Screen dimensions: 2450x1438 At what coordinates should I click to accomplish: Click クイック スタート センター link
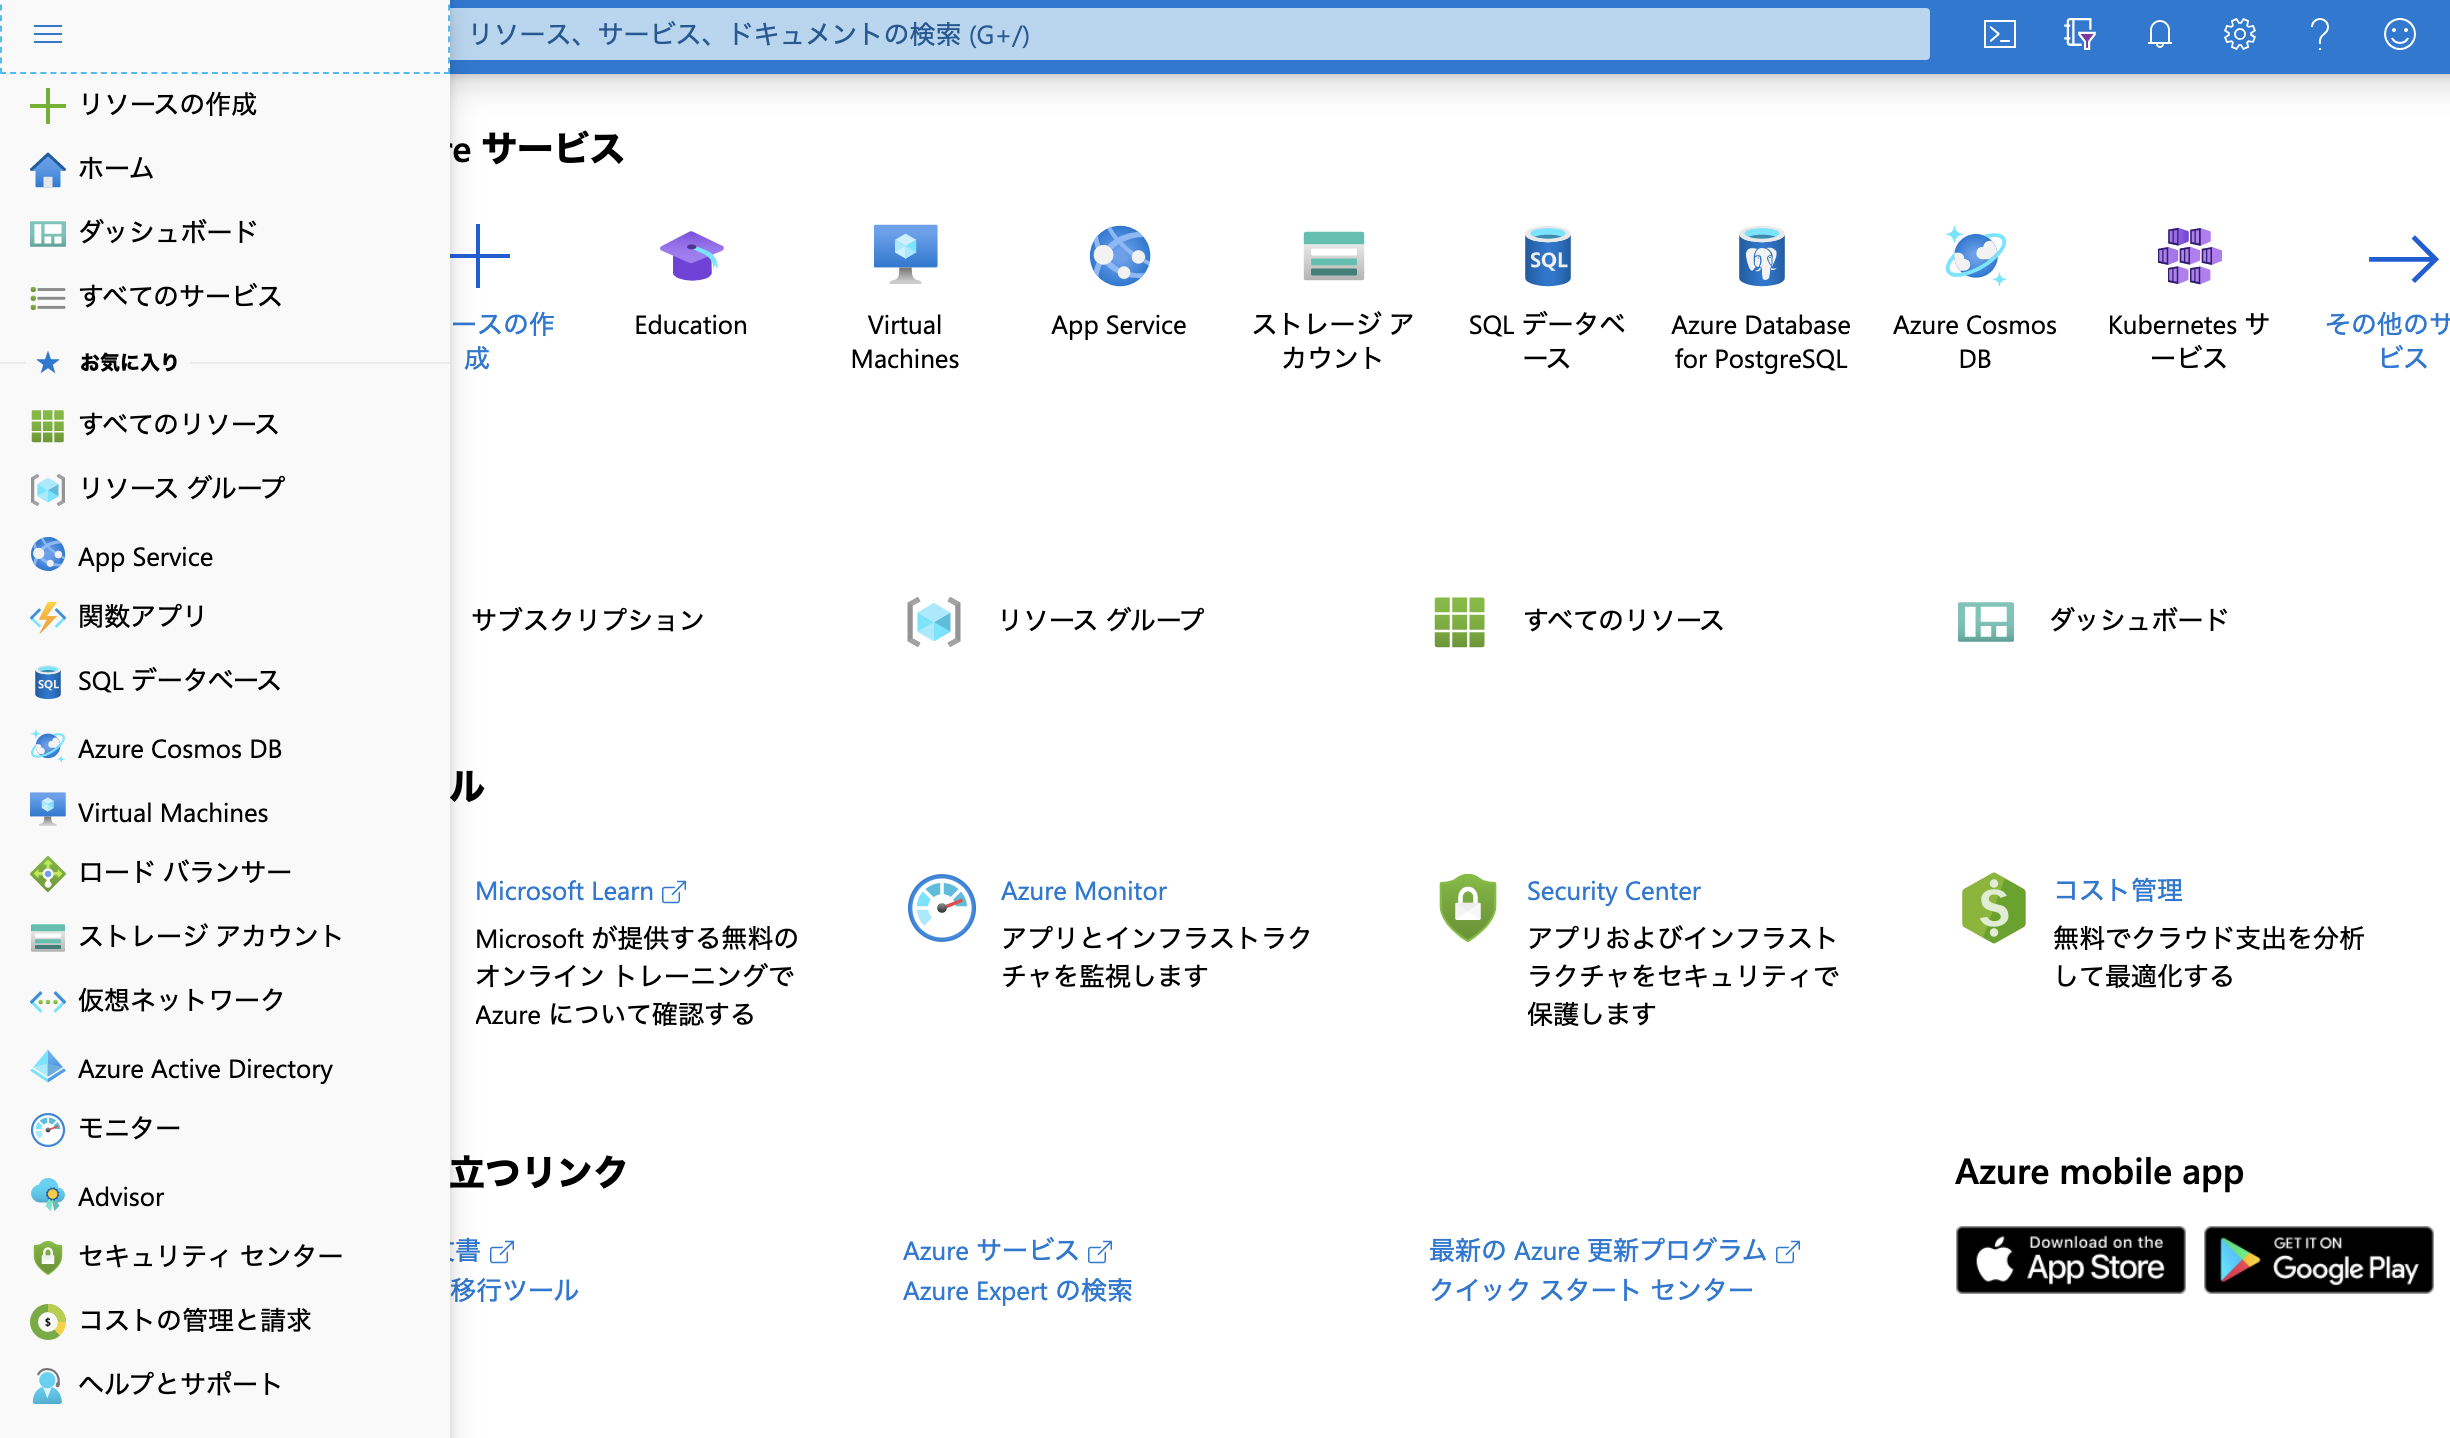coord(1591,1290)
